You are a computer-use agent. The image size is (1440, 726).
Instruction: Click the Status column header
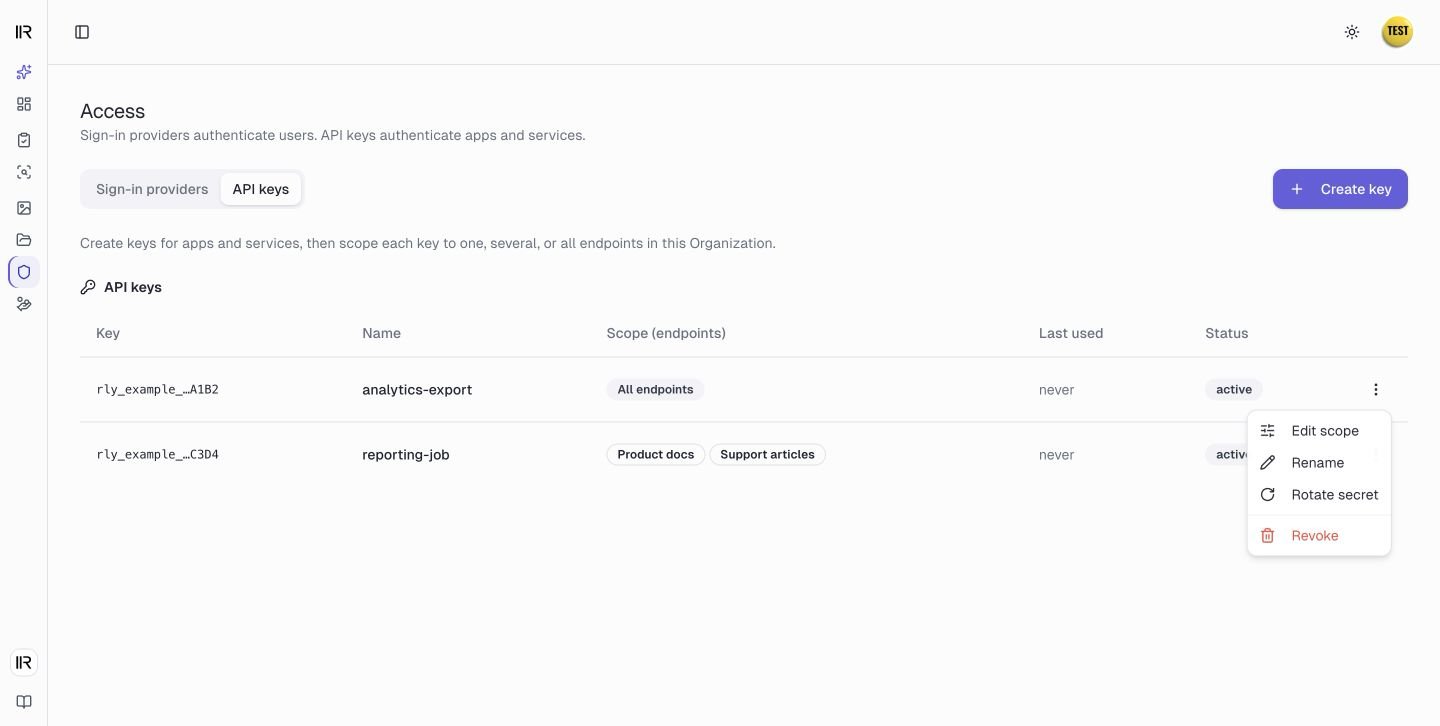(1226, 334)
